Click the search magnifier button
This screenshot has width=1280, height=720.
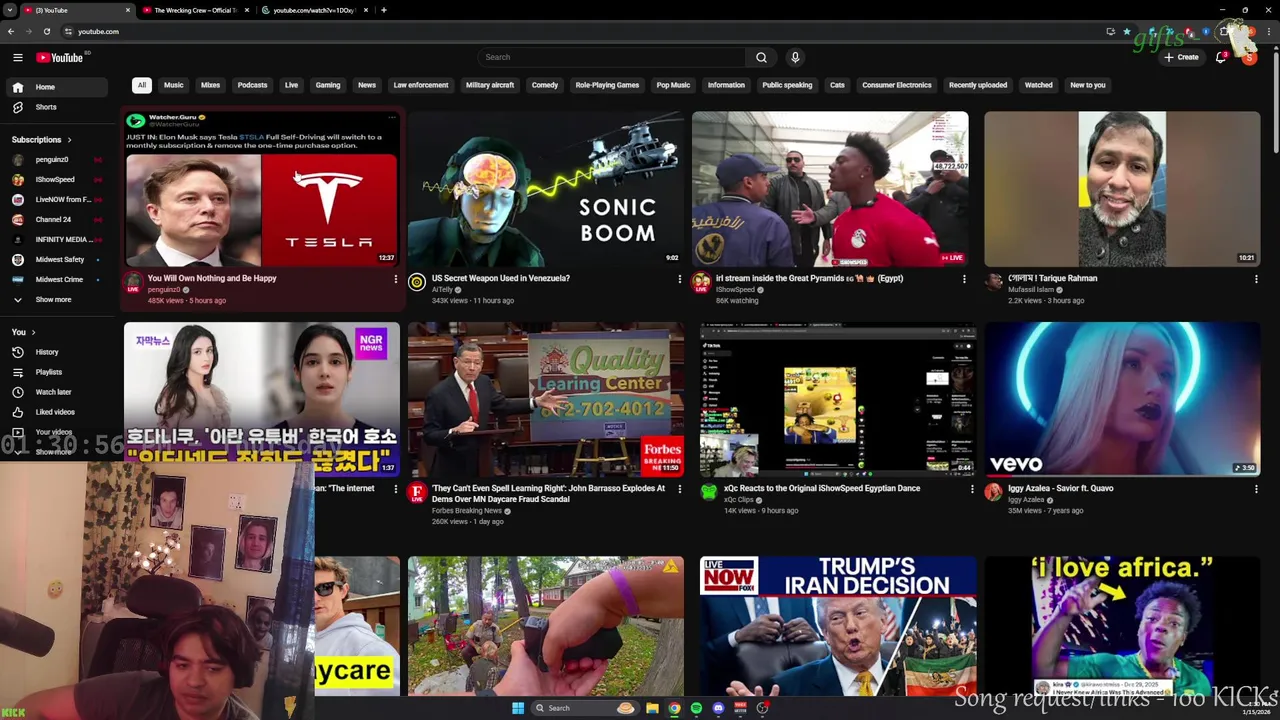coord(761,57)
